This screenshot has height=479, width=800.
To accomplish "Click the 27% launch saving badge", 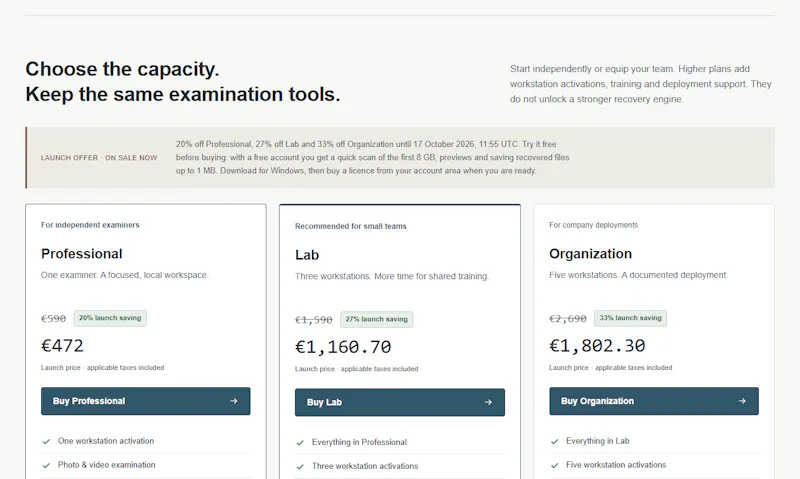I will [377, 319].
